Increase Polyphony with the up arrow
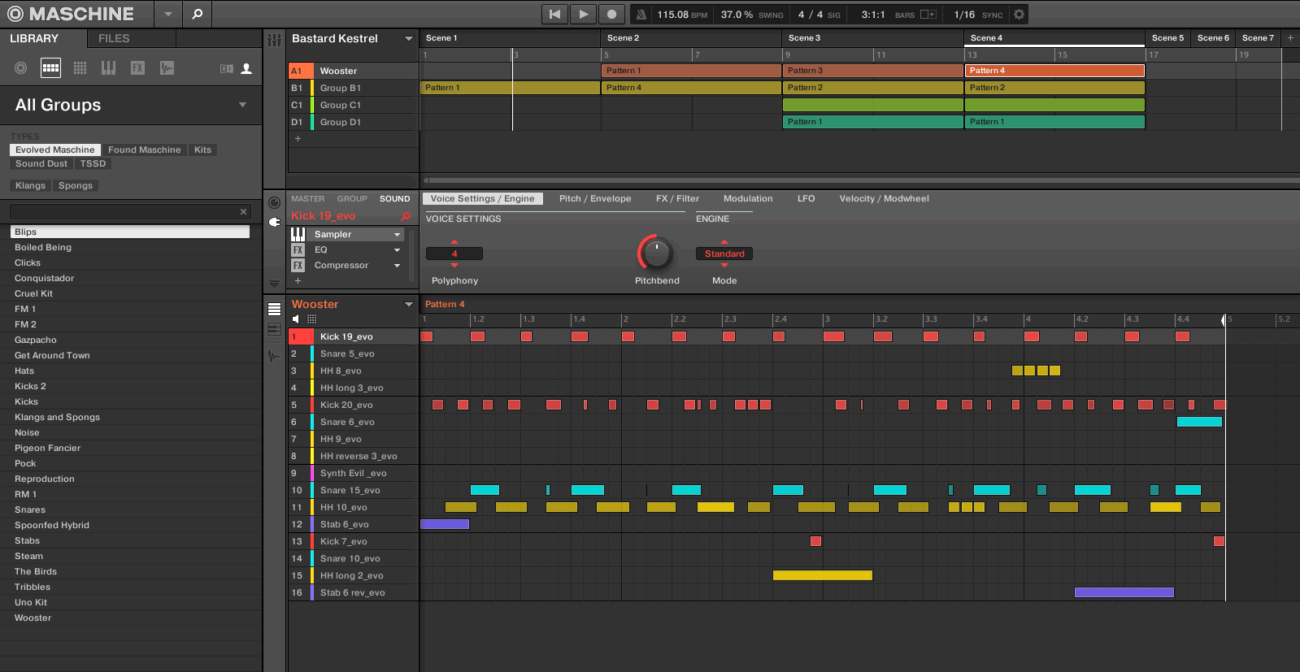Viewport: 1300px width, 672px height. coord(454,242)
